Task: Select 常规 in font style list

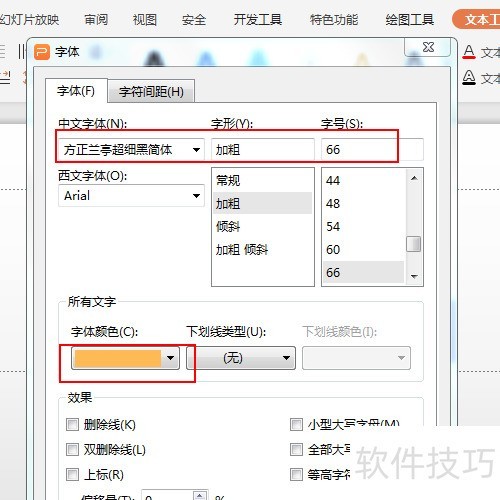Action: click(263, 180)
